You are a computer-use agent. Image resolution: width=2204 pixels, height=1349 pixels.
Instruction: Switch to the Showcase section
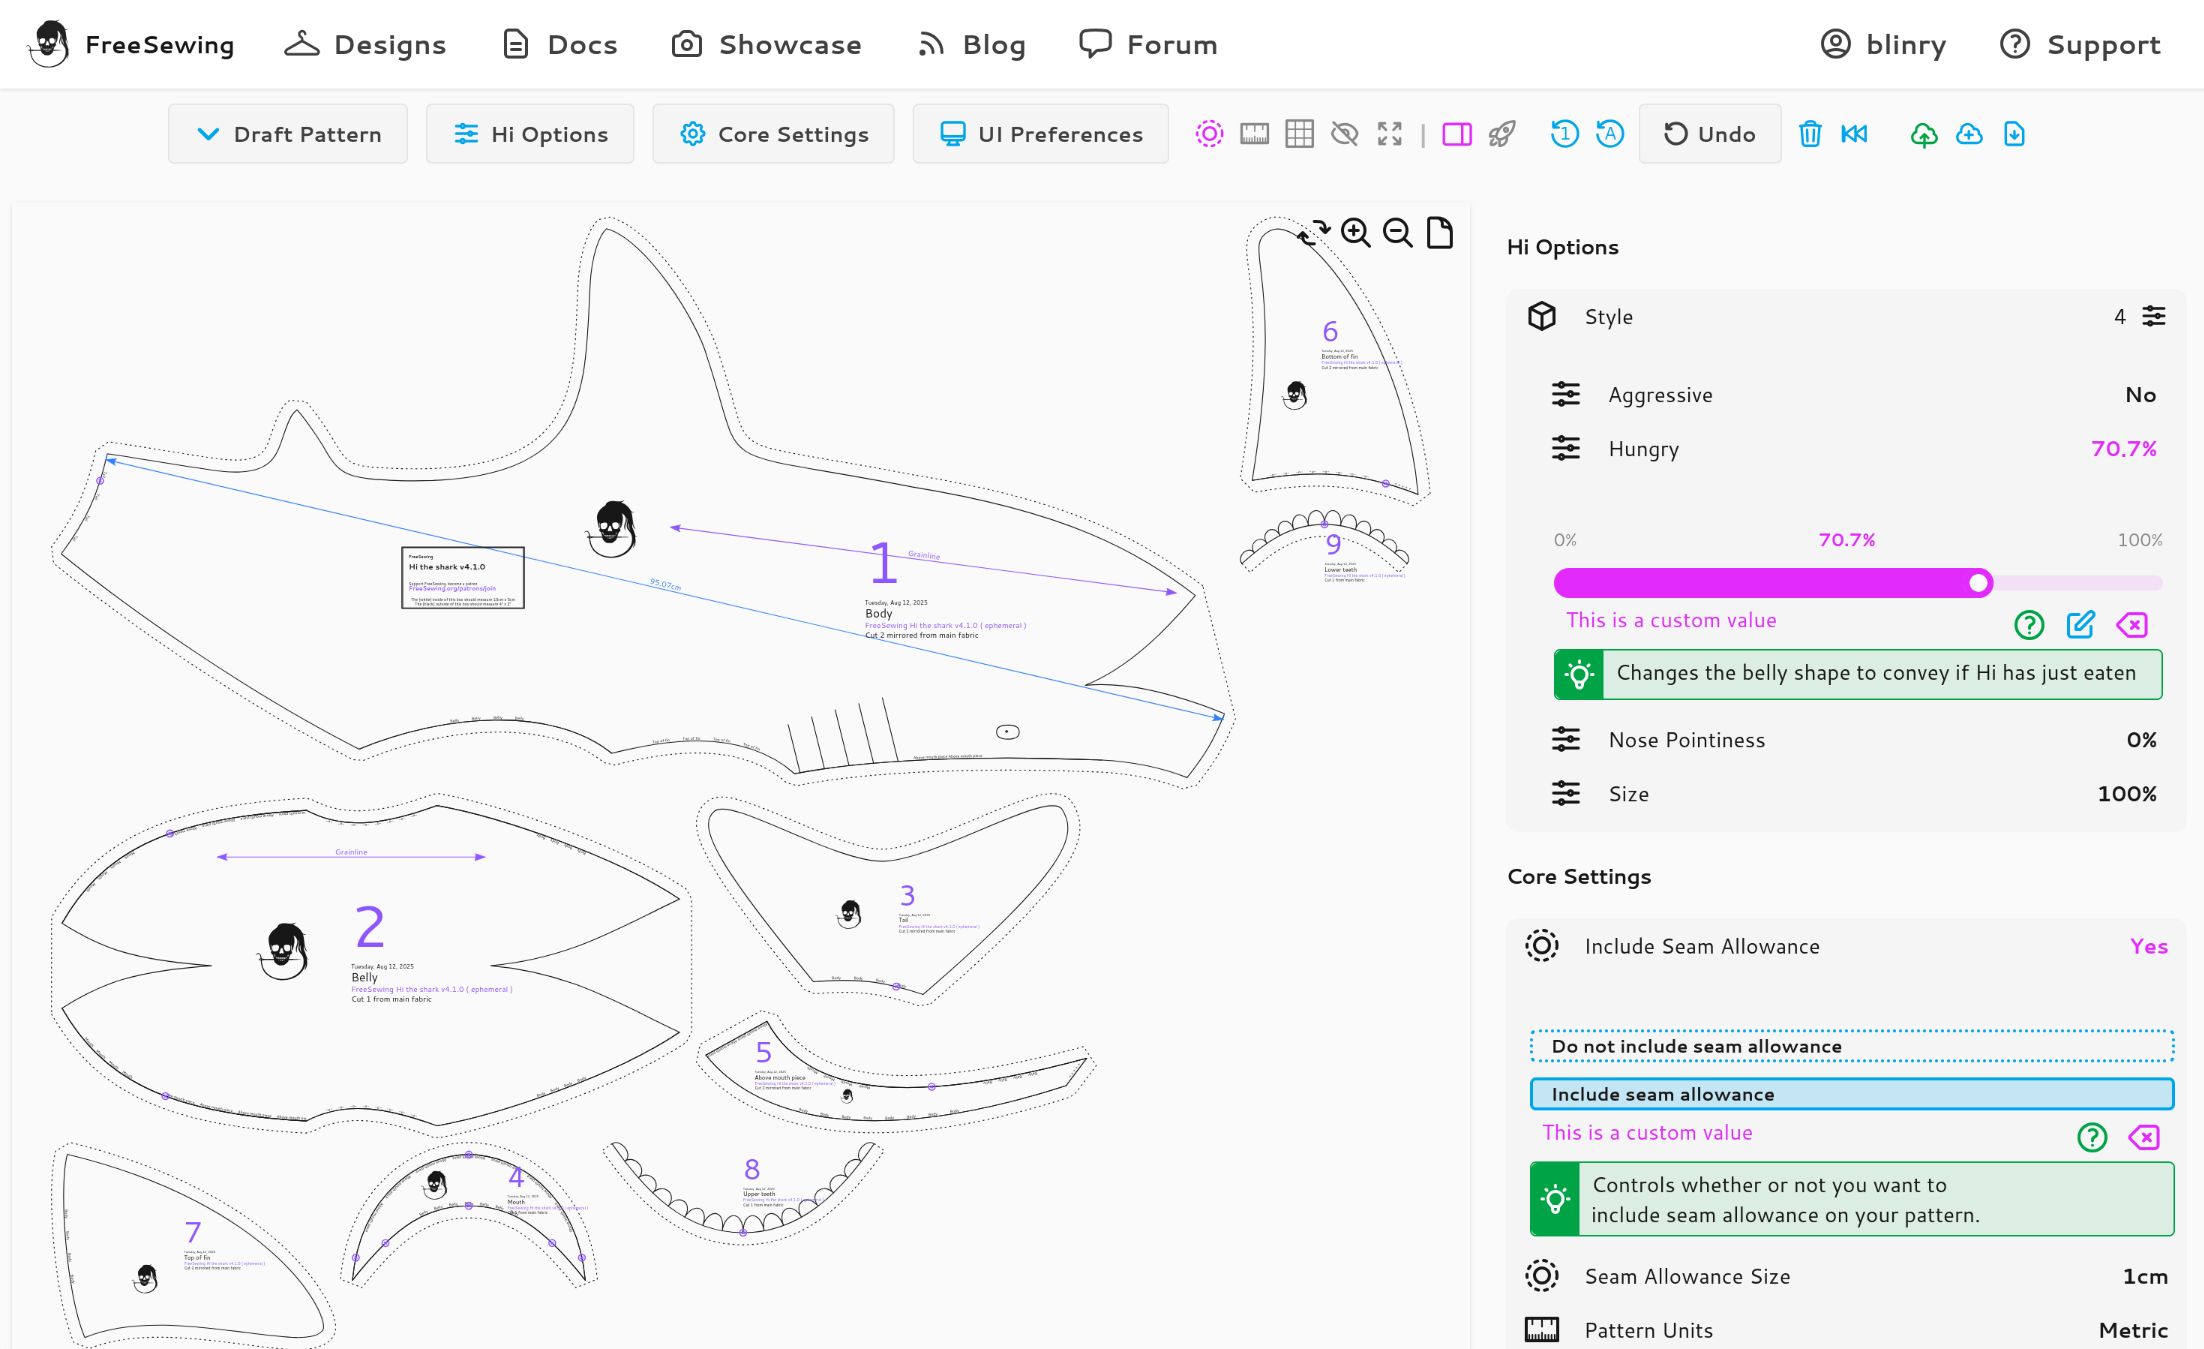[x=769, y=44]
